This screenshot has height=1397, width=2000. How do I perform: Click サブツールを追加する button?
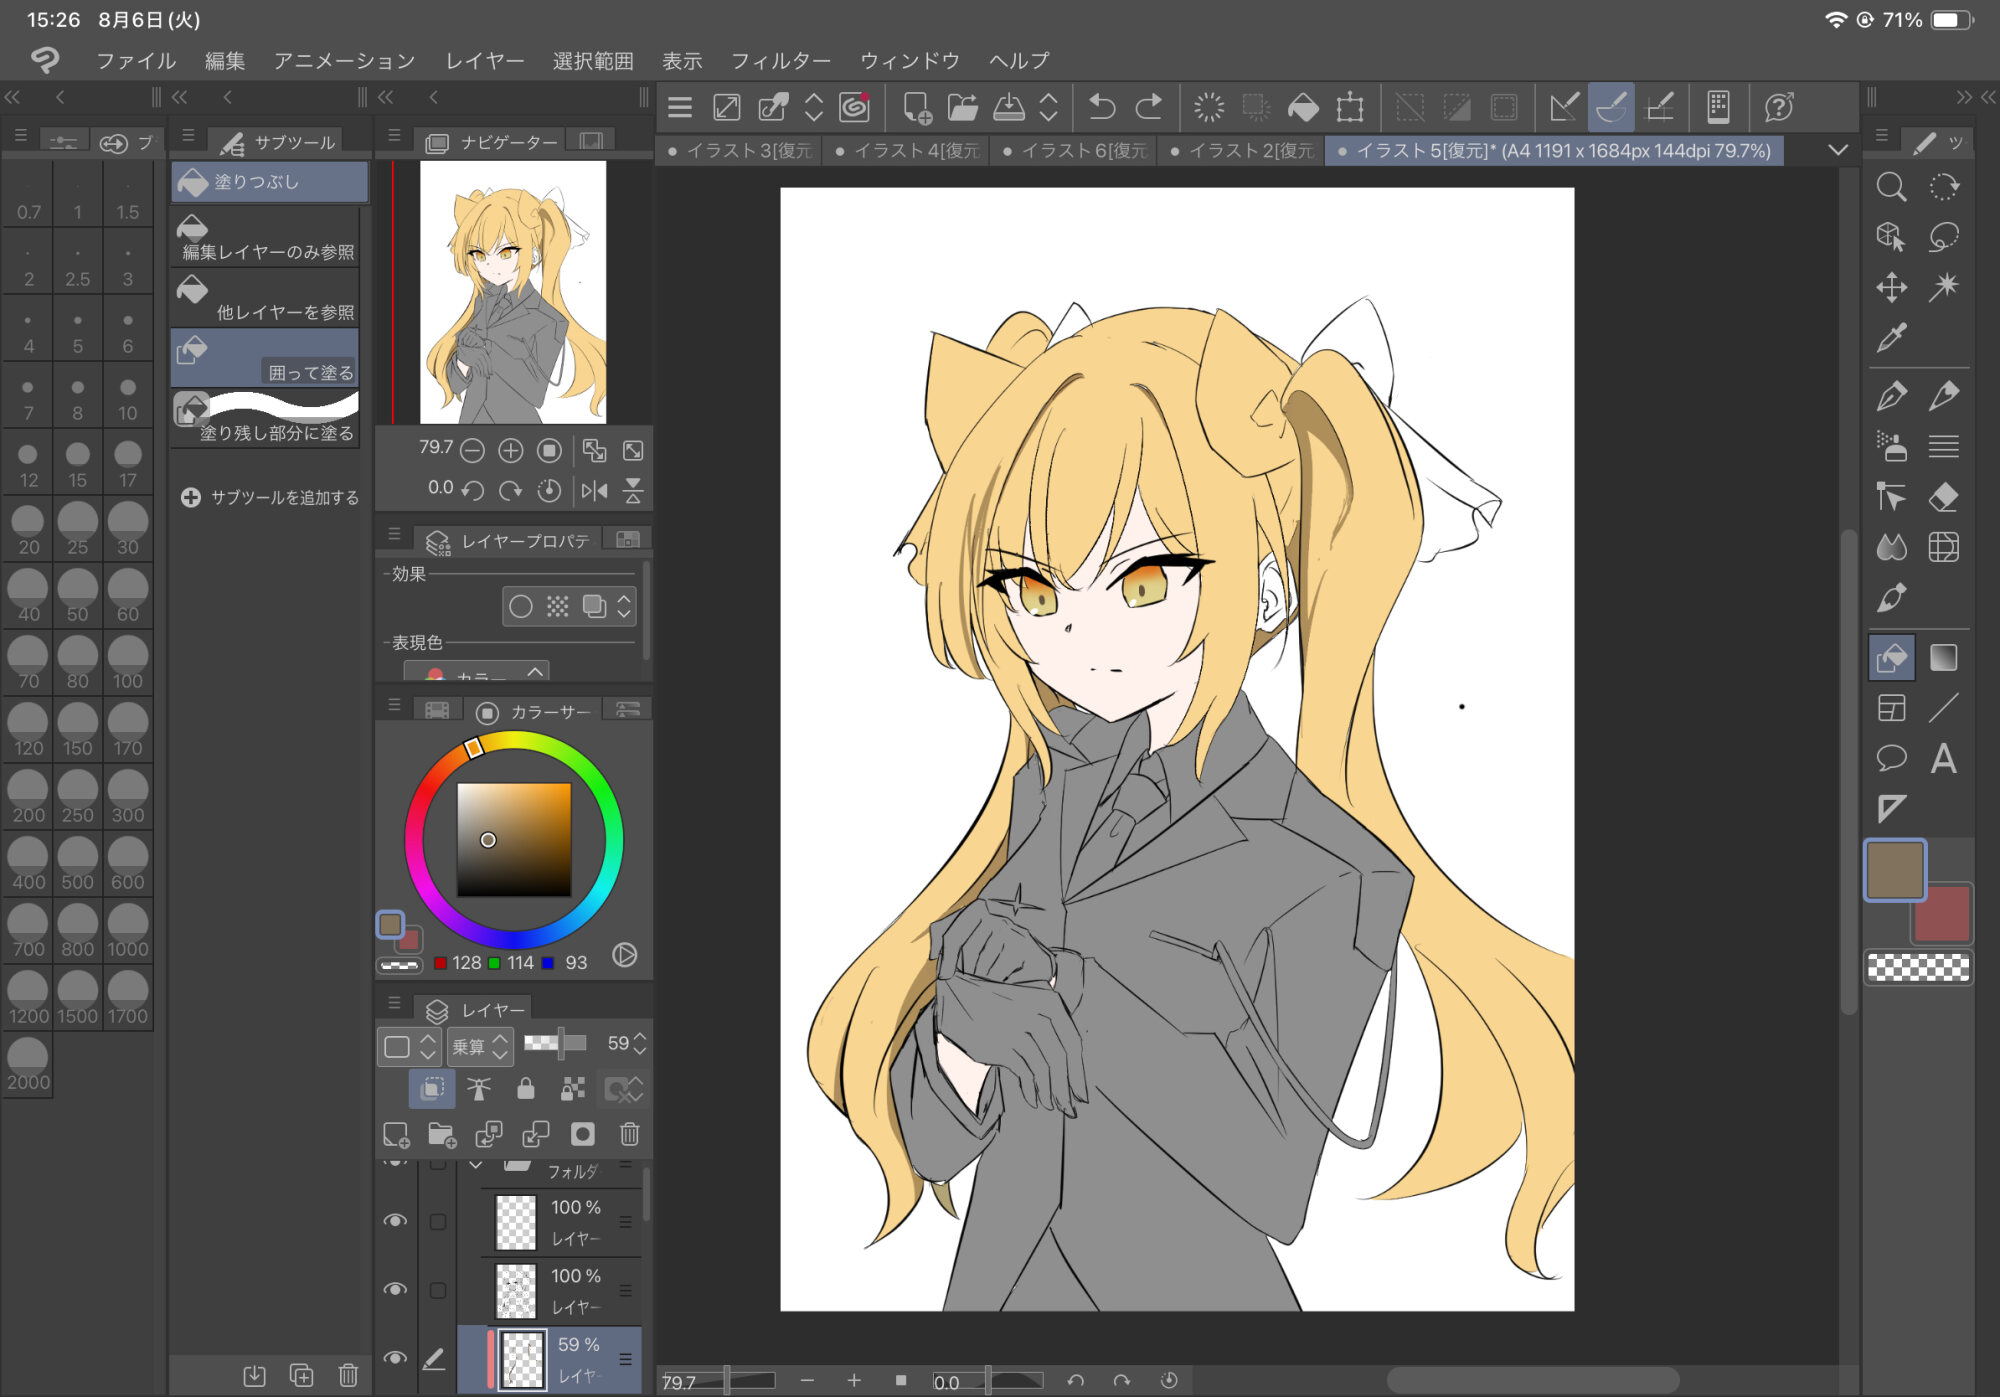click(x=270, y=497)
